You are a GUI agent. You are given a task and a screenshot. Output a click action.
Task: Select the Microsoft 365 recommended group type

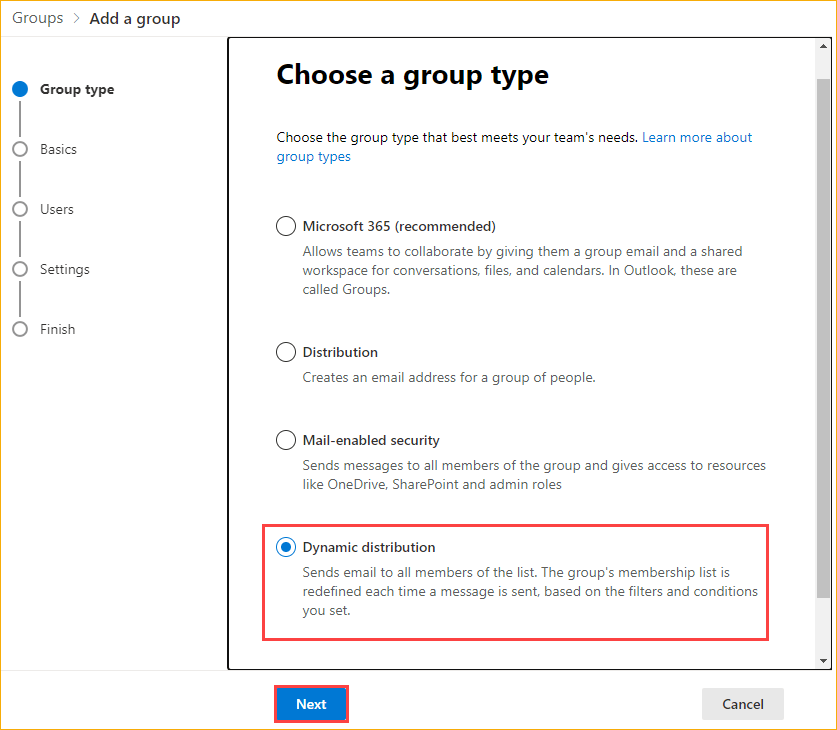click(286, 226)
